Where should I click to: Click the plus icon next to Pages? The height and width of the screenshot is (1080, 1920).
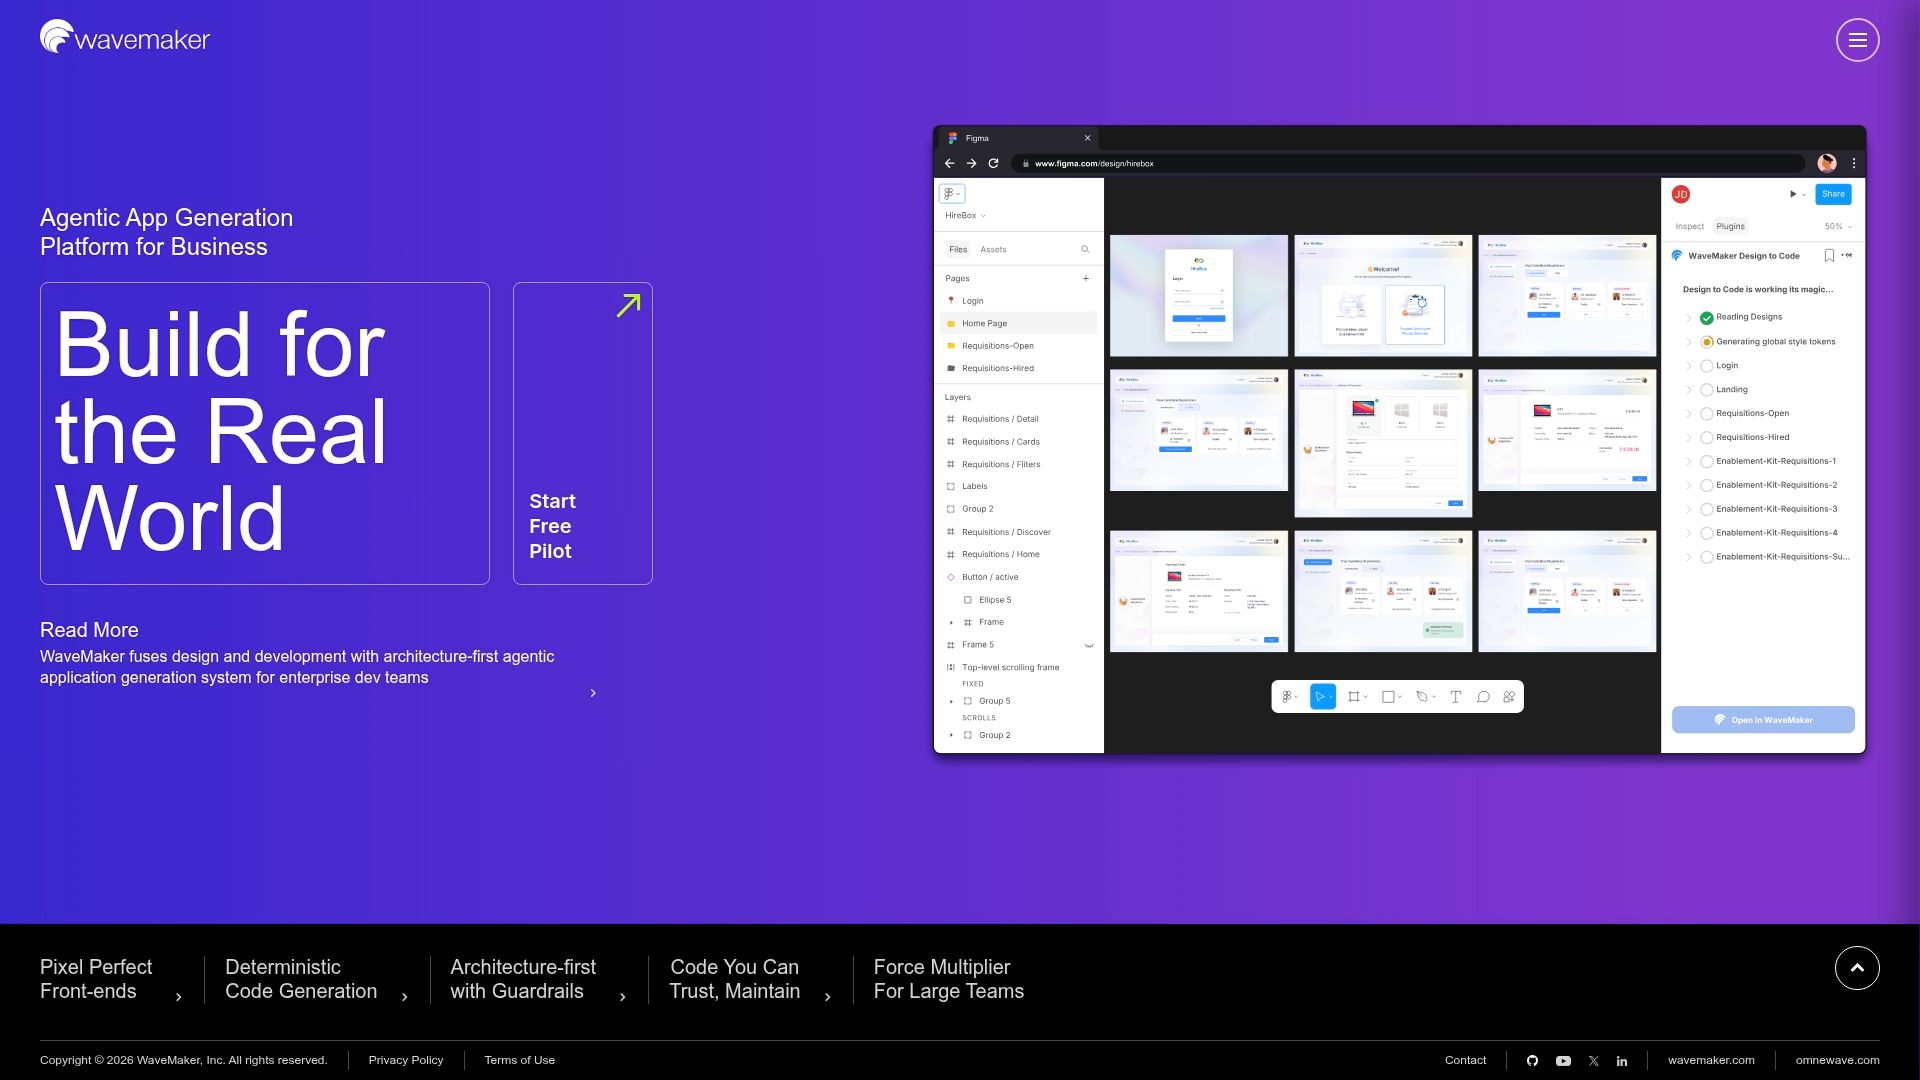tap(1086, 278)
